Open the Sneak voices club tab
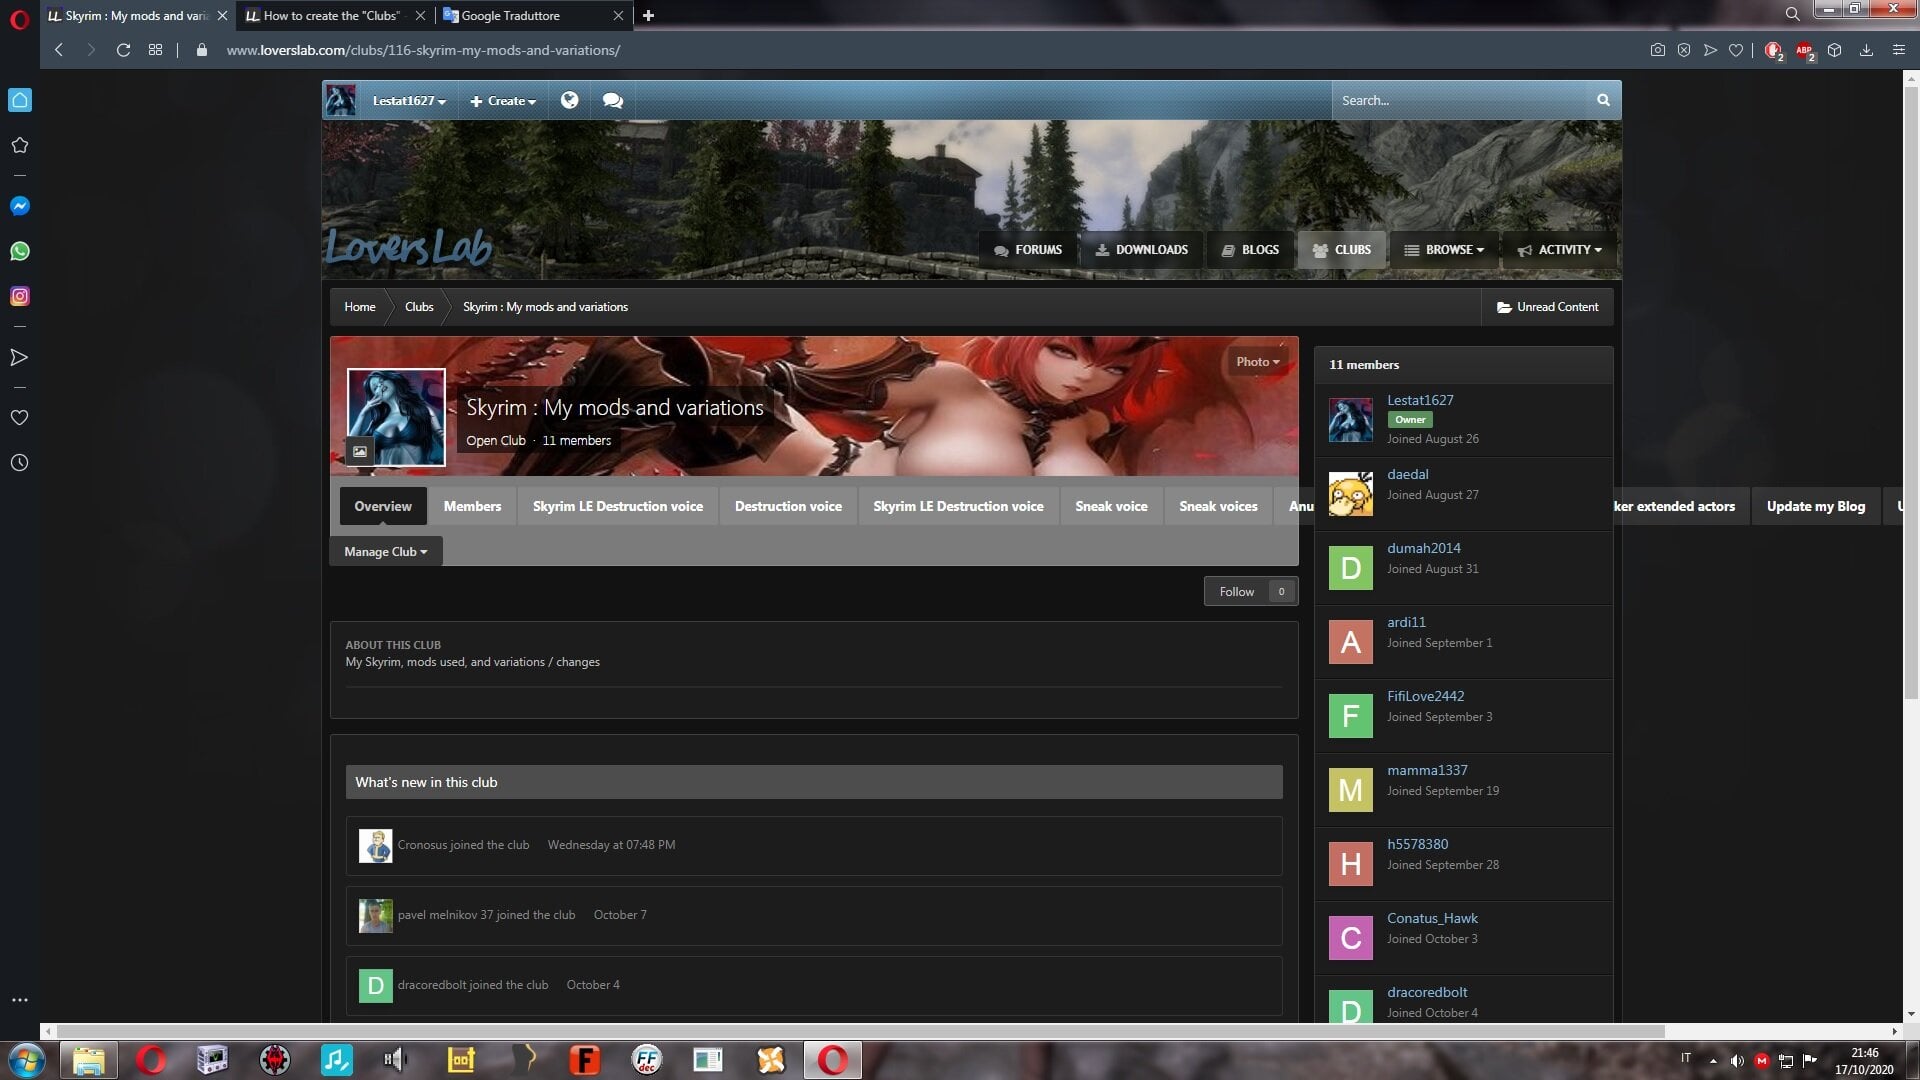Viewport: 1920px width, 1080px height. (1218, 506)
